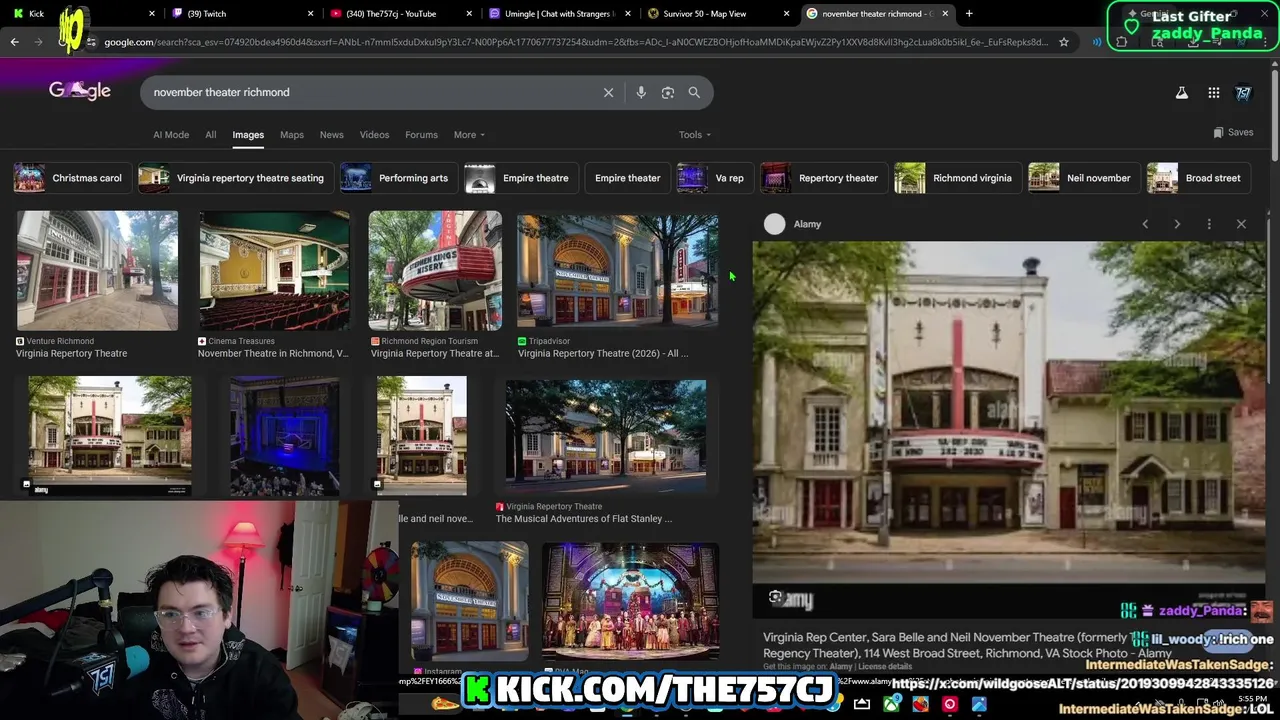Open the blue-lit stage interior thumbnail
Screen dimensions: 1280x720
[285, 436]
